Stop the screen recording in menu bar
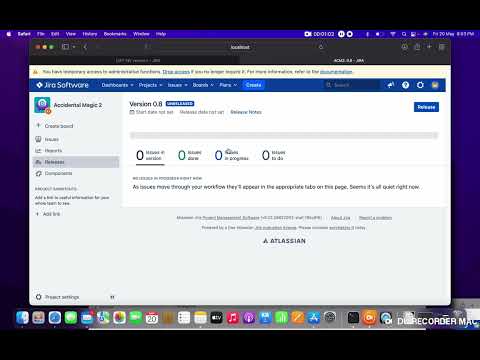The width and height of the screenshot is (480, 360). point(349,34)
